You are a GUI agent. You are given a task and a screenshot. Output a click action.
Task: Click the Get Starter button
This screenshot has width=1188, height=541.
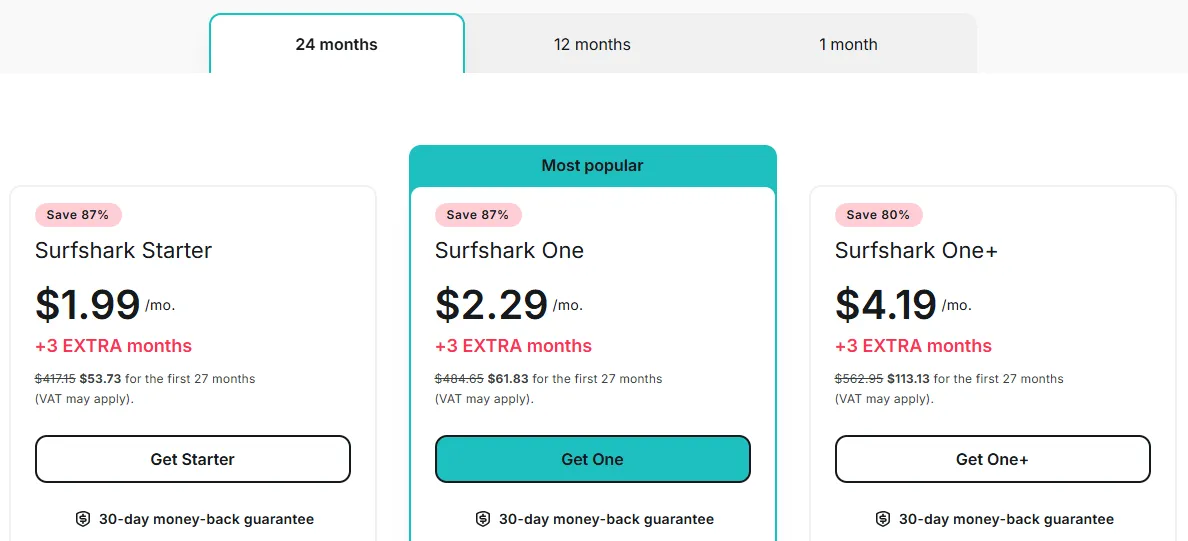[x=193, y=459]
